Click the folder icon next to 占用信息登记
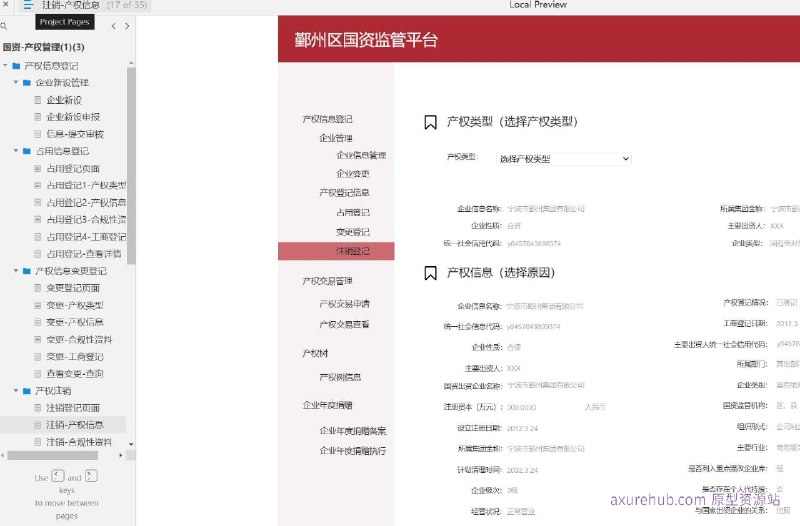Image resolution: width=800 pixels, height=526 pixels. 27,151
